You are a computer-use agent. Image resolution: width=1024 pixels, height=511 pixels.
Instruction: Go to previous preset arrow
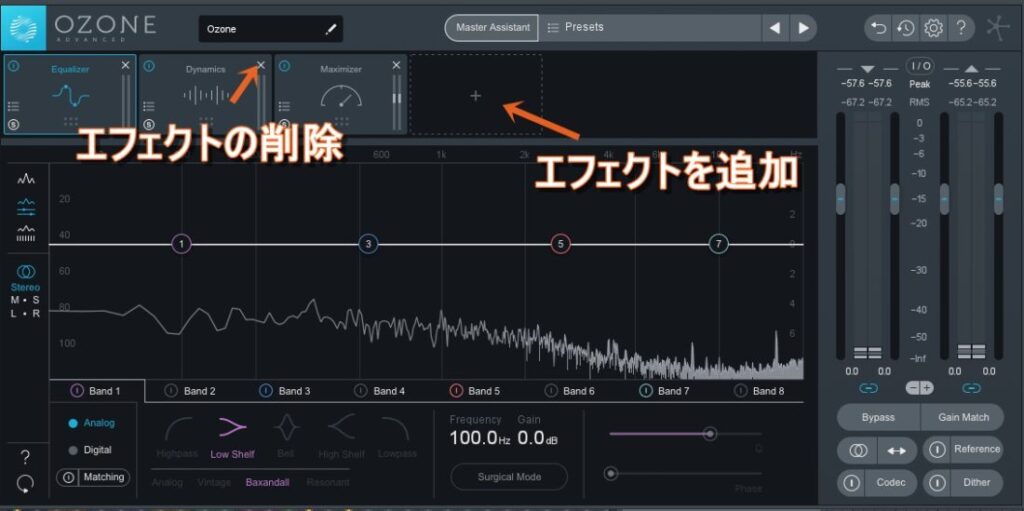[775, 28]
